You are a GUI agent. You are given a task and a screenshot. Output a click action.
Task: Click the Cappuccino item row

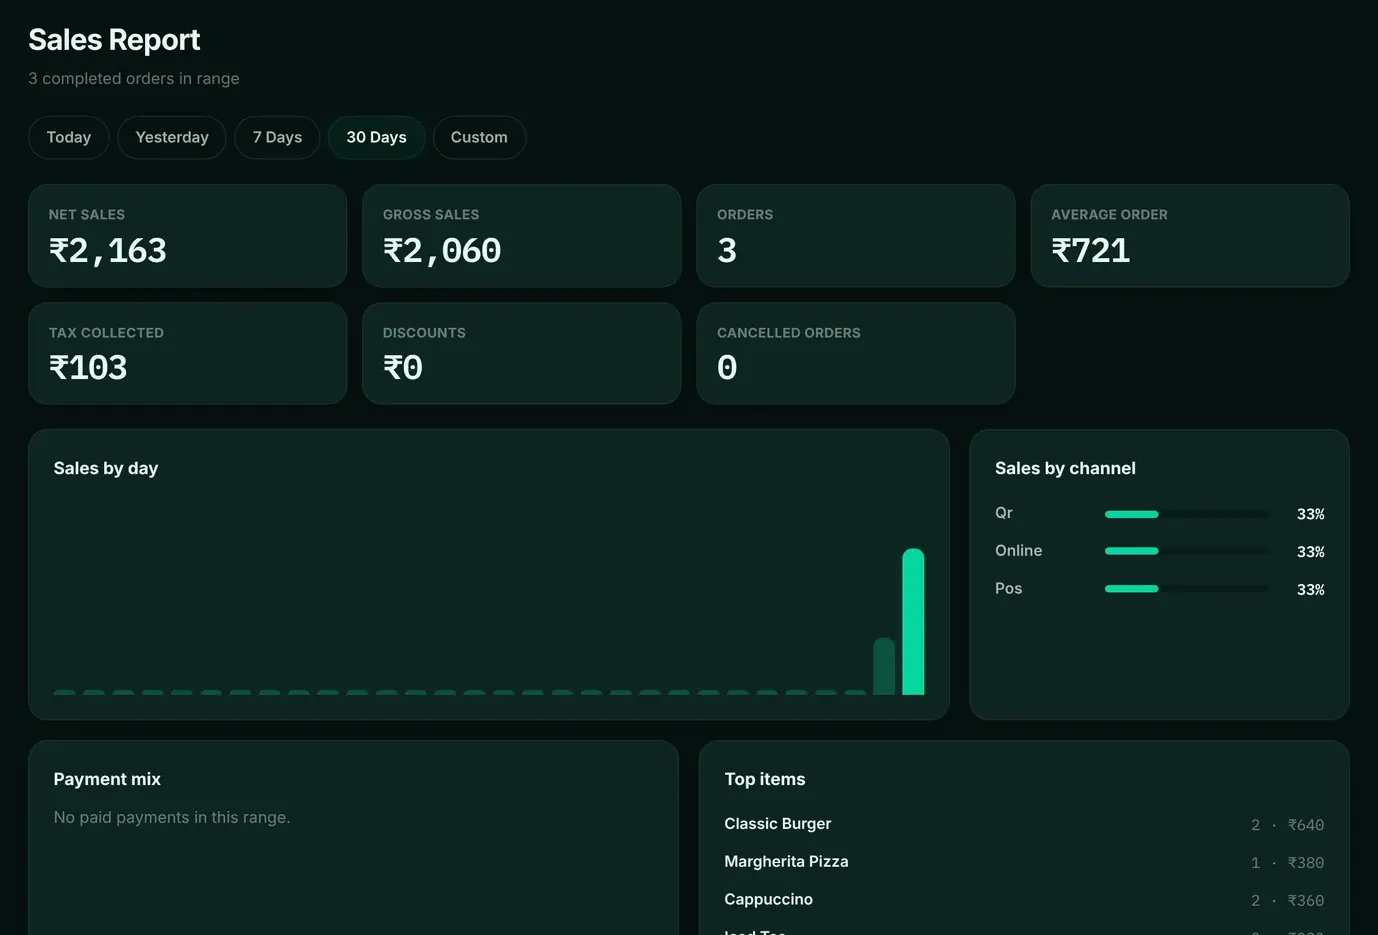(x=1024, y=900)
